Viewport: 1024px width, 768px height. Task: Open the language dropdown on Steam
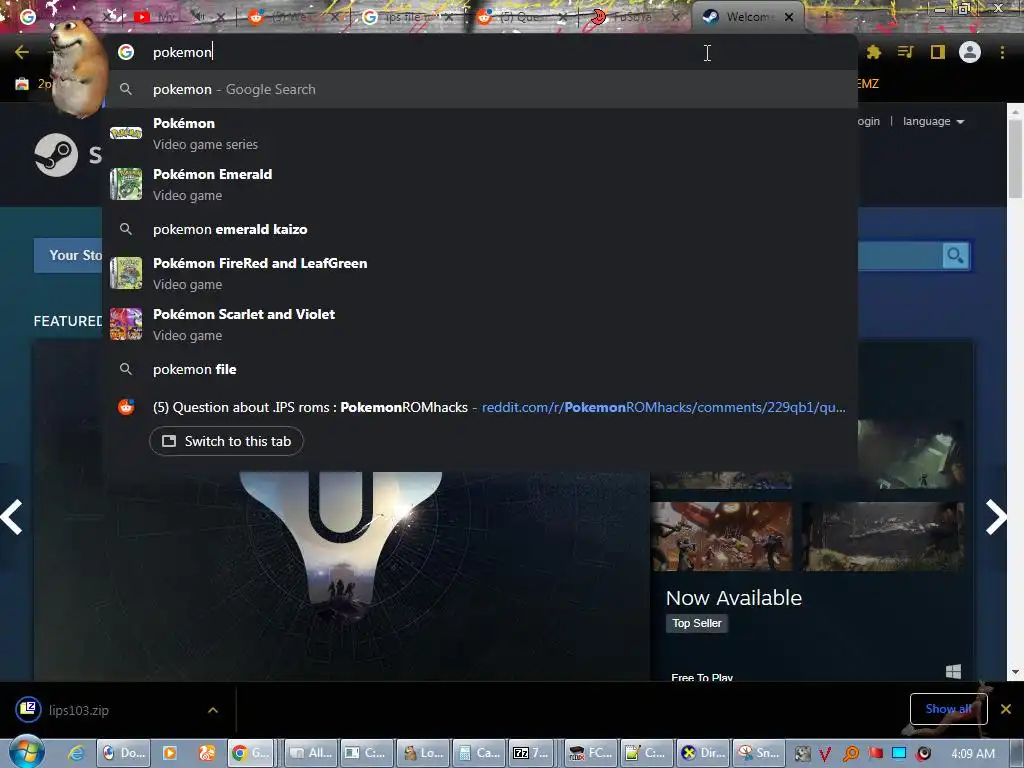933,121
